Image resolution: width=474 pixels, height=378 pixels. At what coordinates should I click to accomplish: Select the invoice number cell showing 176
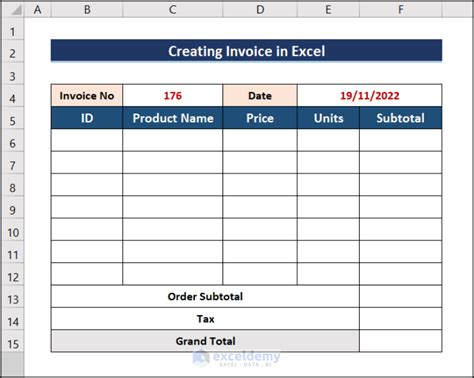pyautogui.click(x=173, y=96)
